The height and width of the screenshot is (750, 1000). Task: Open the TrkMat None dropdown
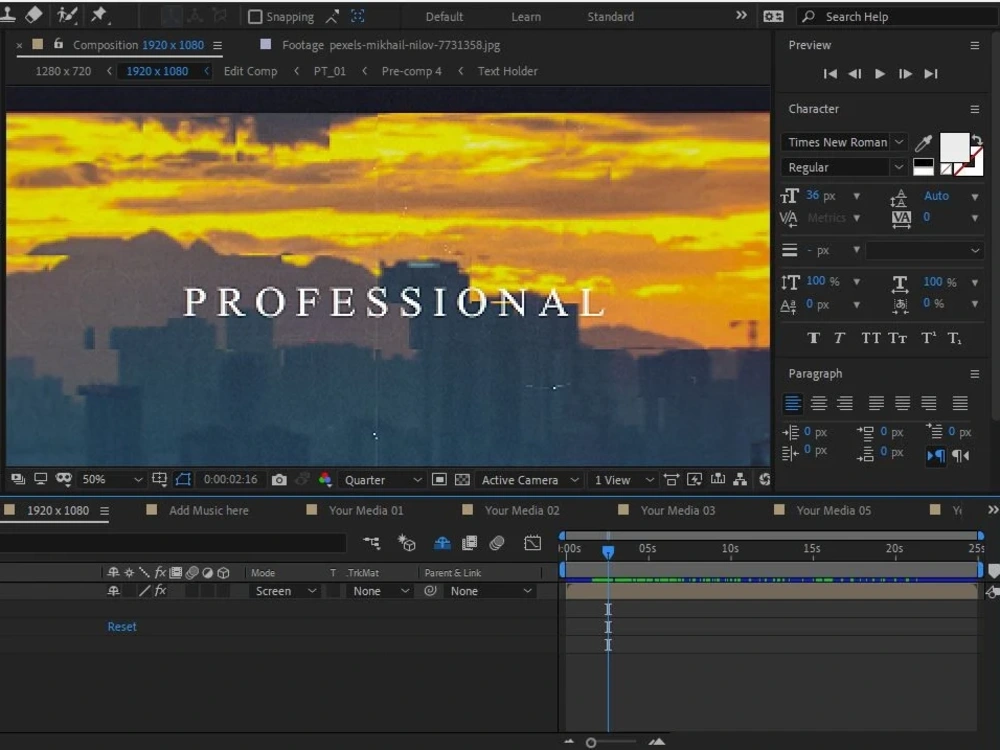(379, 591)
